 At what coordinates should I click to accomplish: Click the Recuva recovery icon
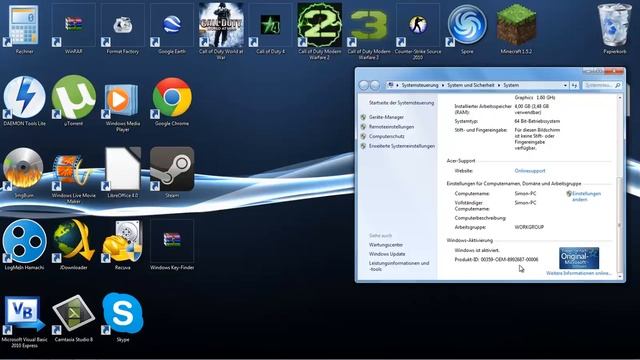point(122,242)
